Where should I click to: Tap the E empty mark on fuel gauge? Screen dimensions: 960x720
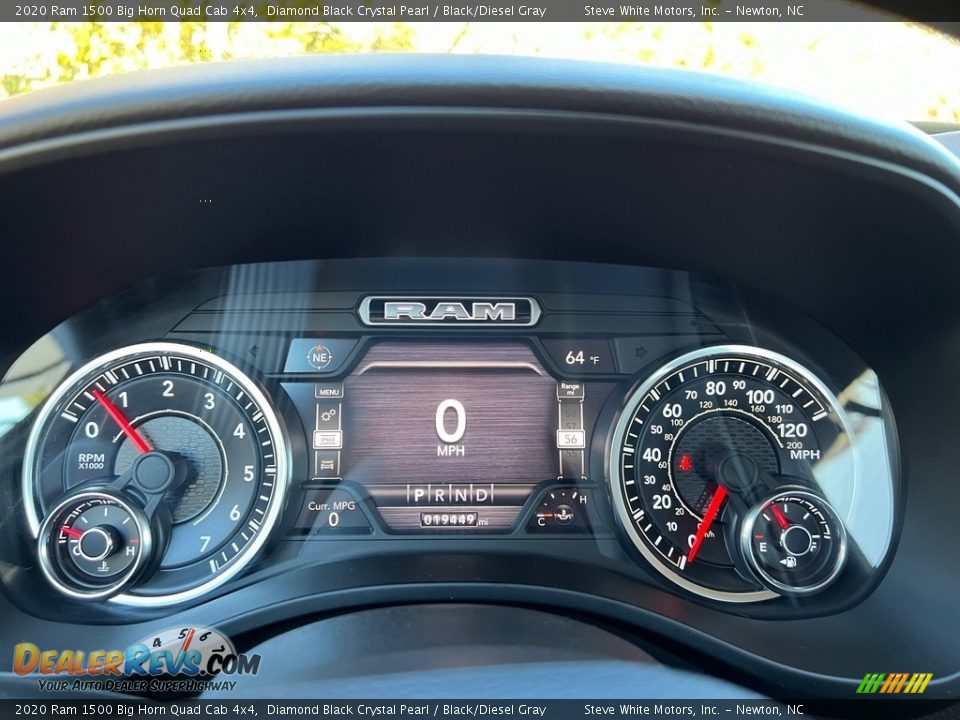tap(763, 547)
